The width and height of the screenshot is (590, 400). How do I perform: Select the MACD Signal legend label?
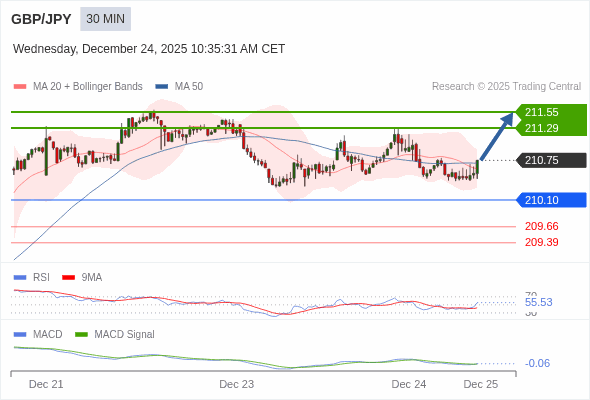coord(125,335)
